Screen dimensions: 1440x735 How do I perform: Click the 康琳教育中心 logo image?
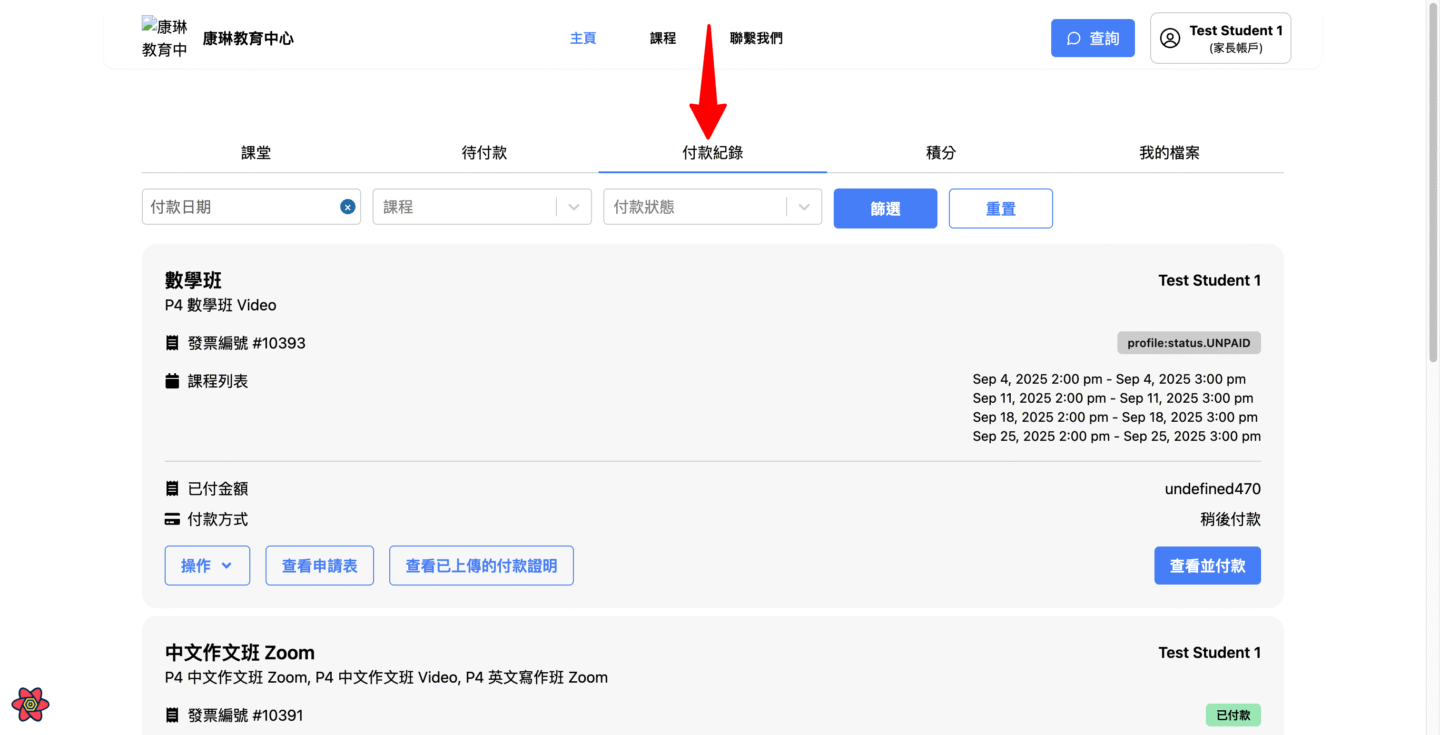click(x=165, y=38)
